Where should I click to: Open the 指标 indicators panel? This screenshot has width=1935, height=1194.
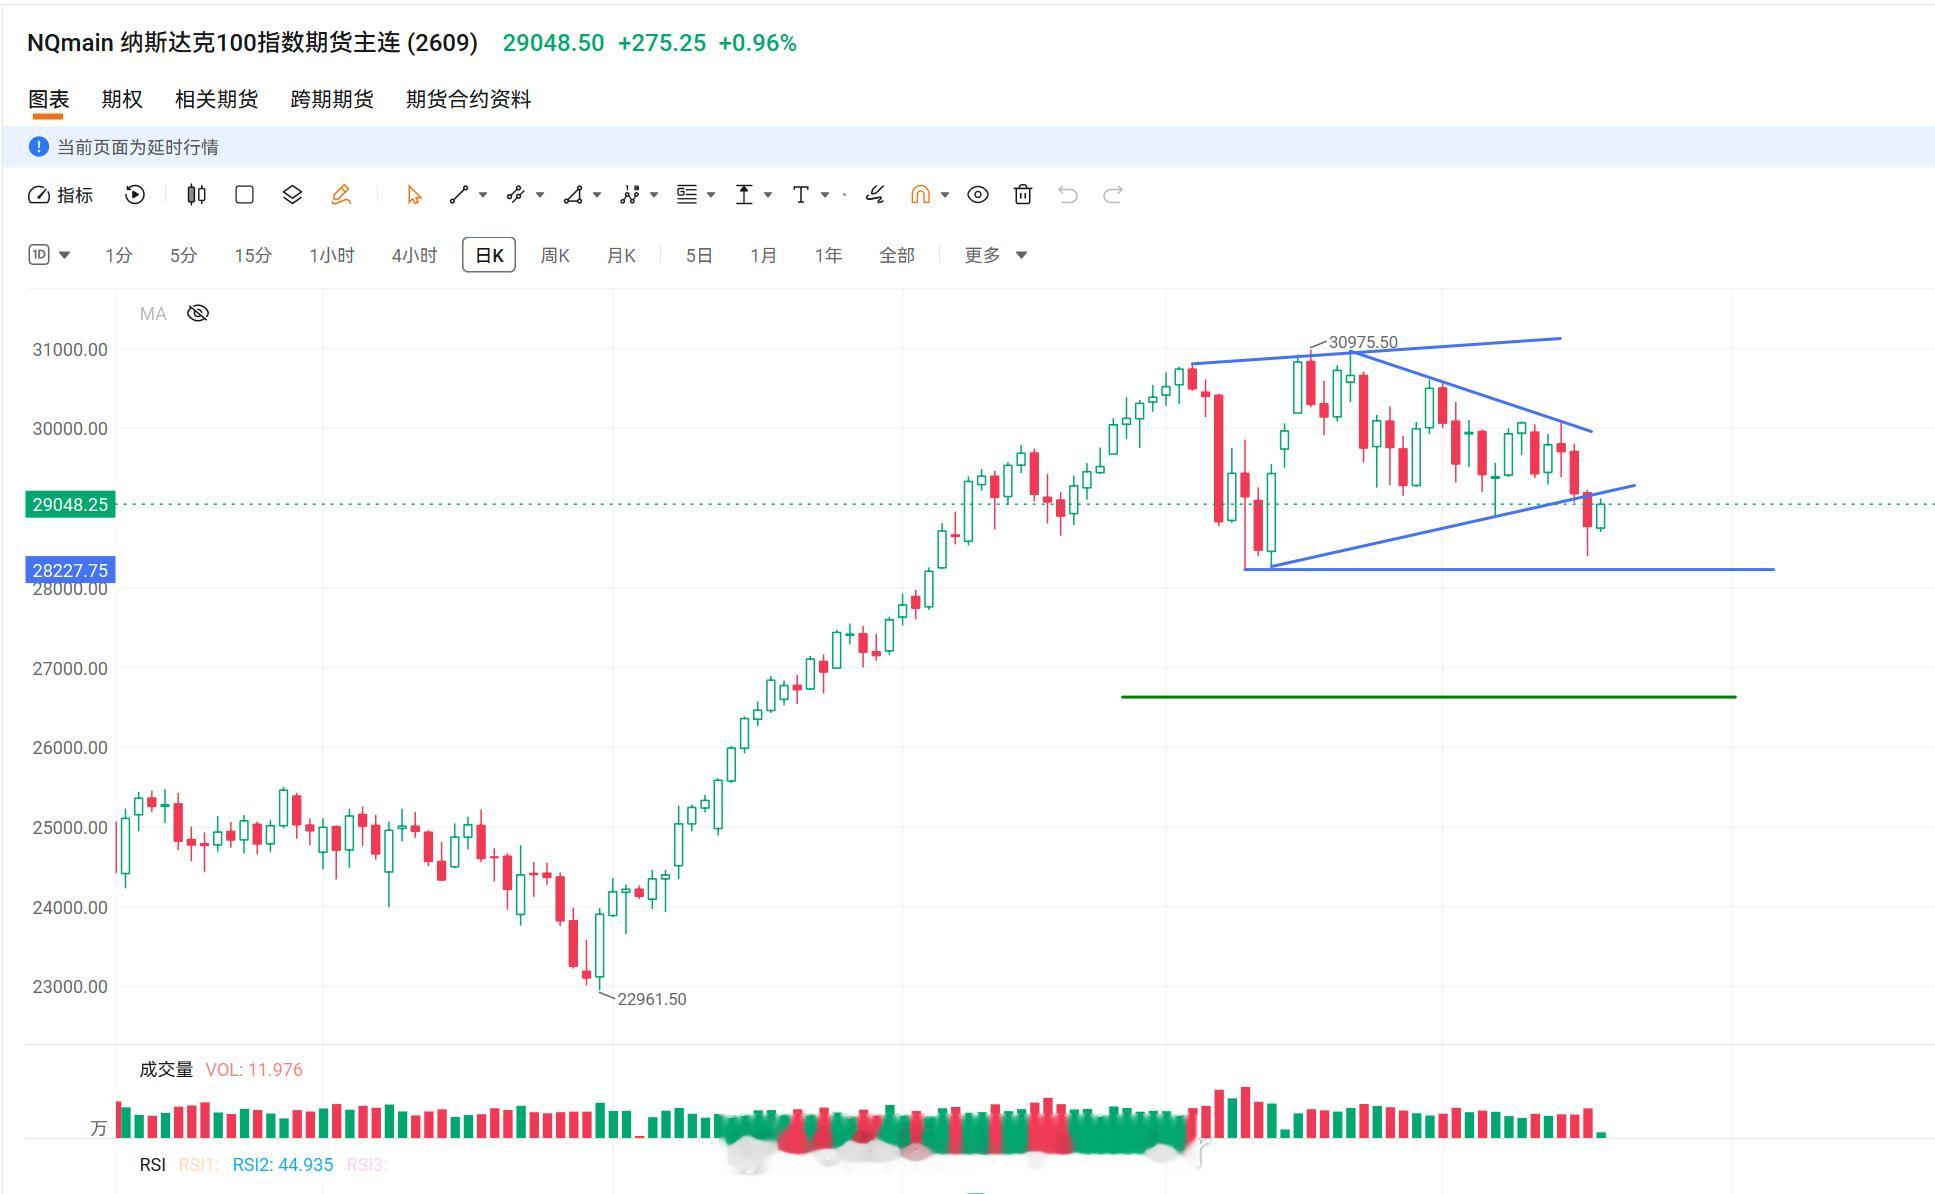point(60,195)
